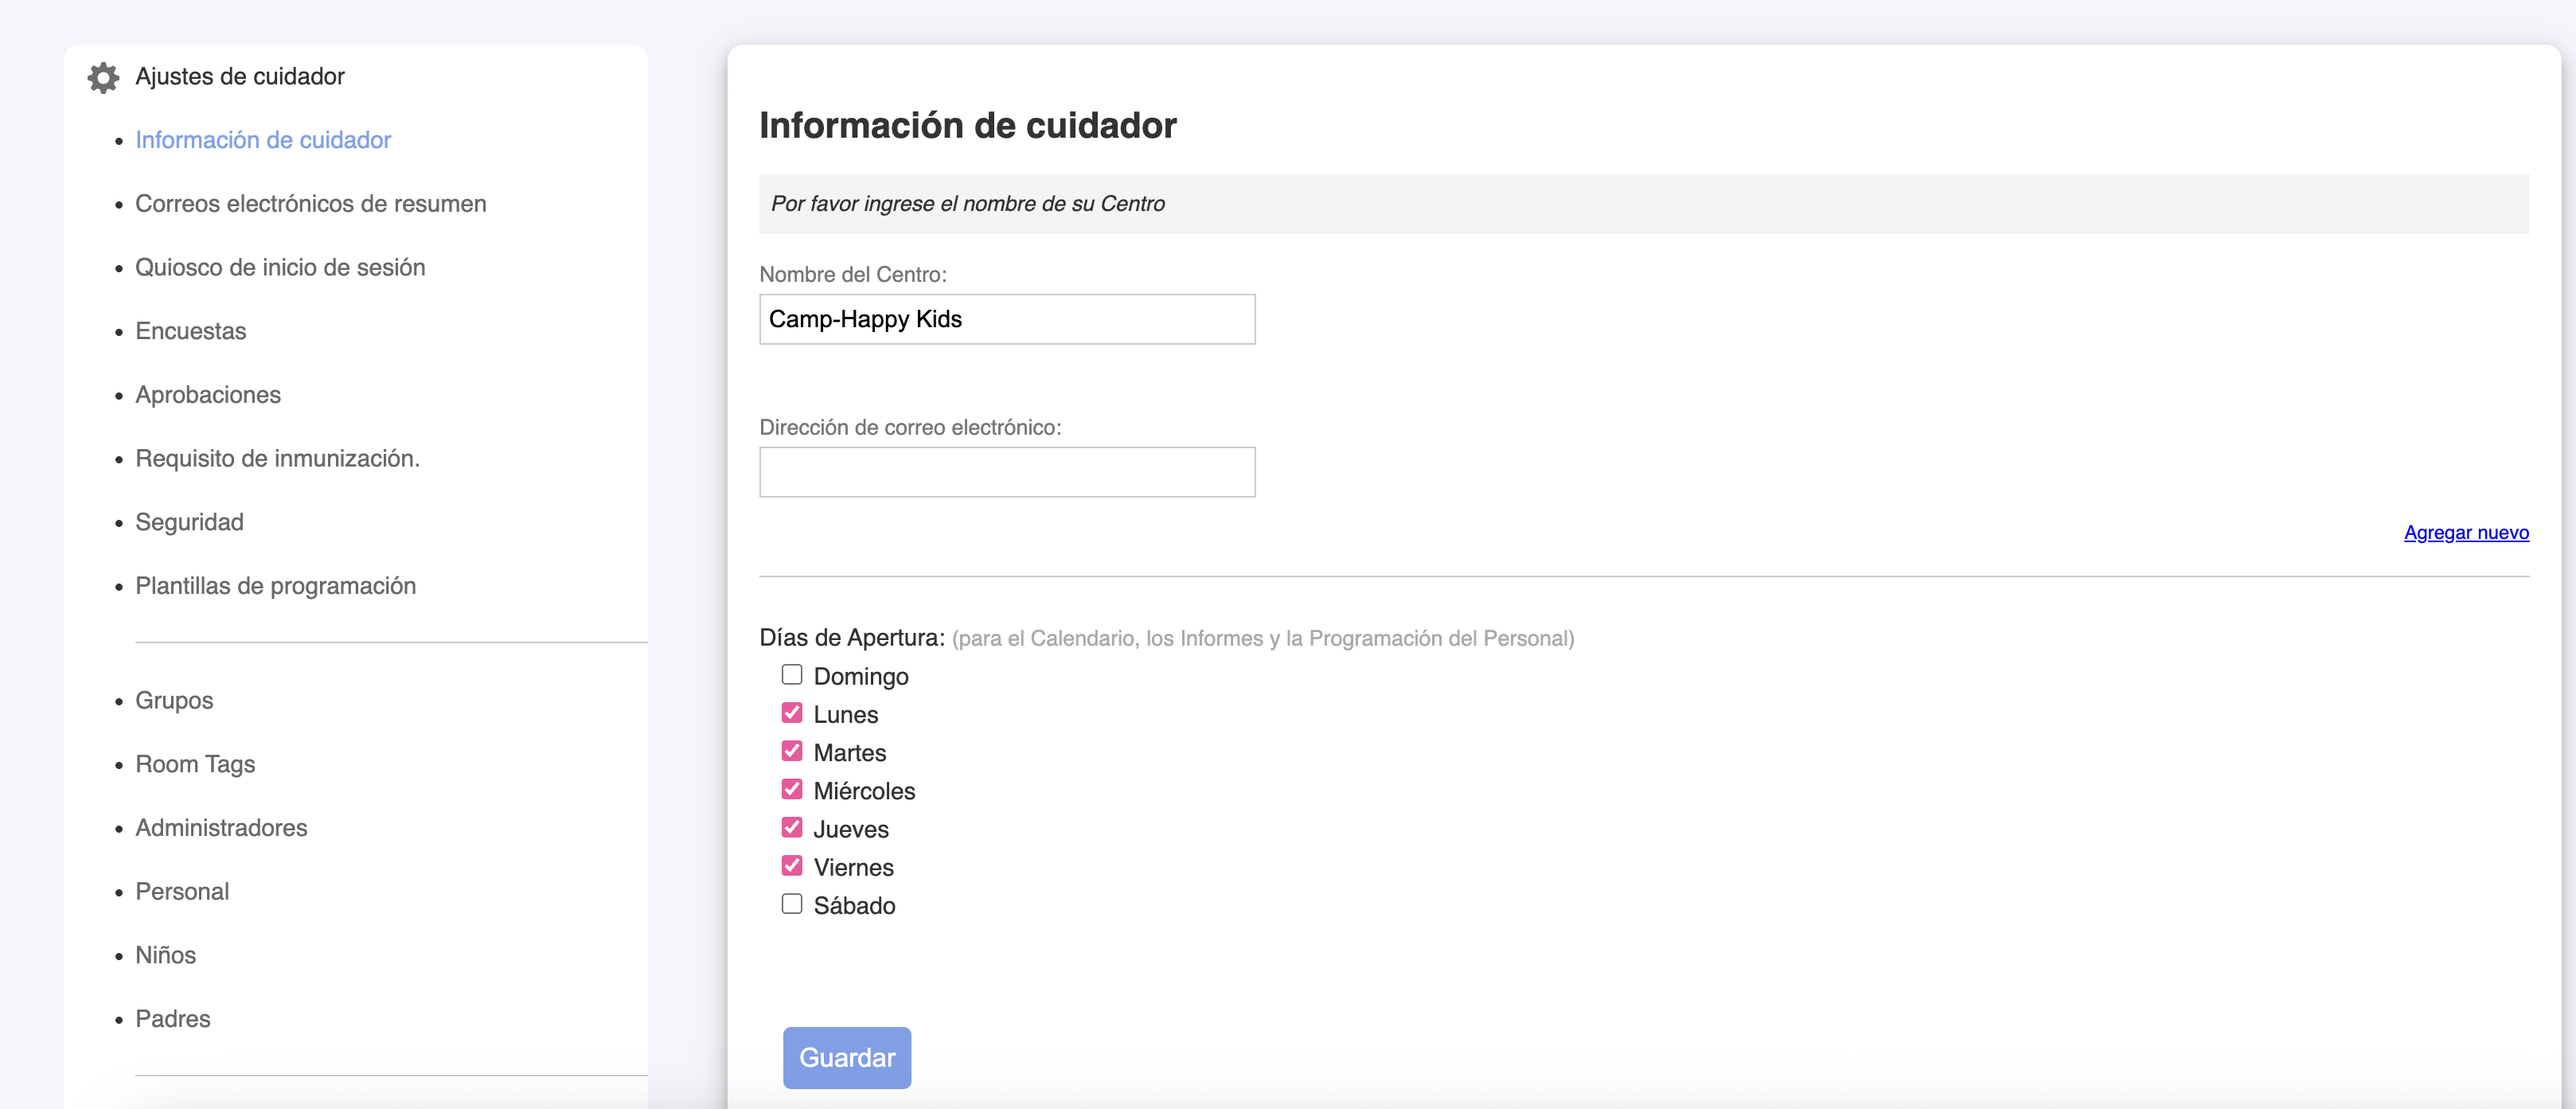Select Requisito de inmunización menu item

tap(277, 459)
